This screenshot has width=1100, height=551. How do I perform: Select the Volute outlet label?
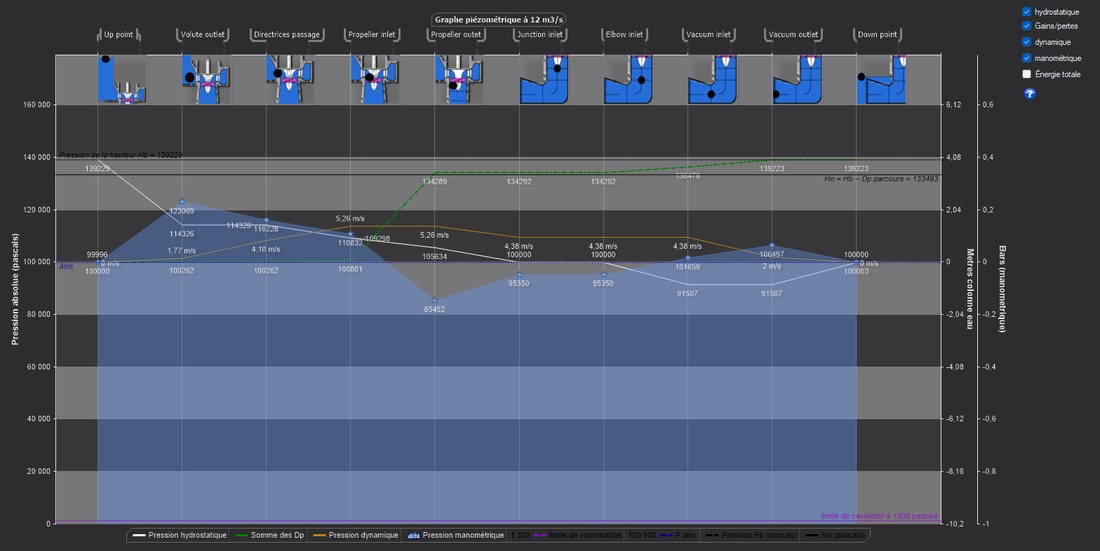pyautogui.click(x=203, y=34)
